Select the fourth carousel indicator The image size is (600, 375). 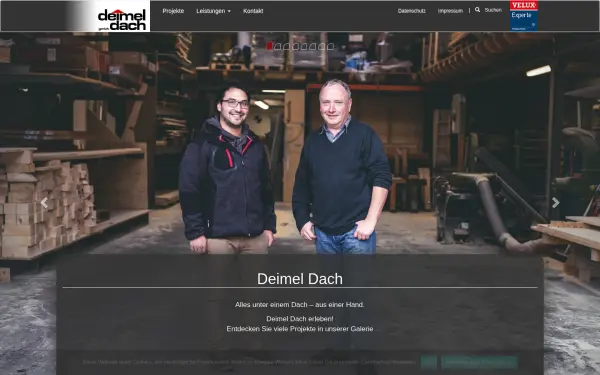tap(295, 46)
